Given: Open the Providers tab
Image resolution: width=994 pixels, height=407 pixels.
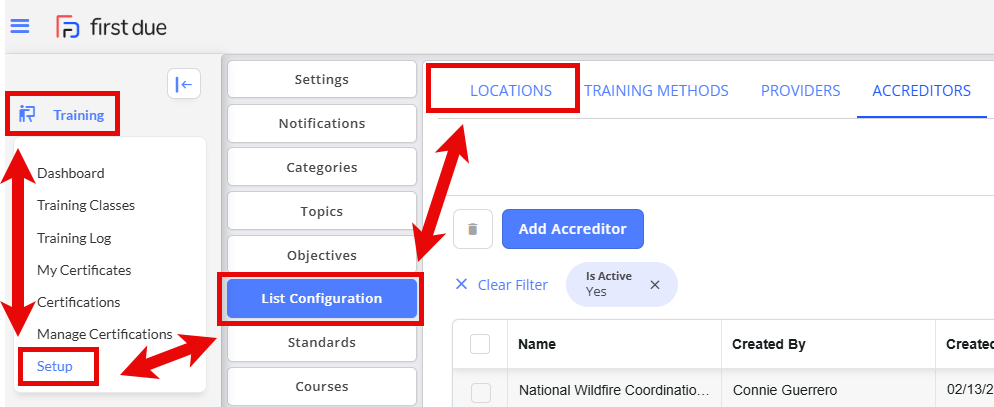Looking at the screenshot, I should [x=801, y=91].
